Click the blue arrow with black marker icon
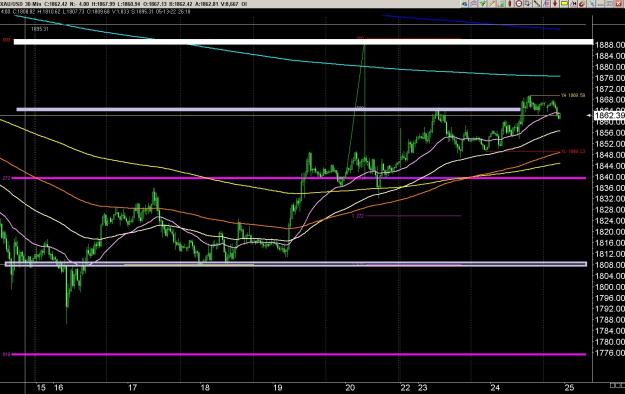 (x=574, y=4)
